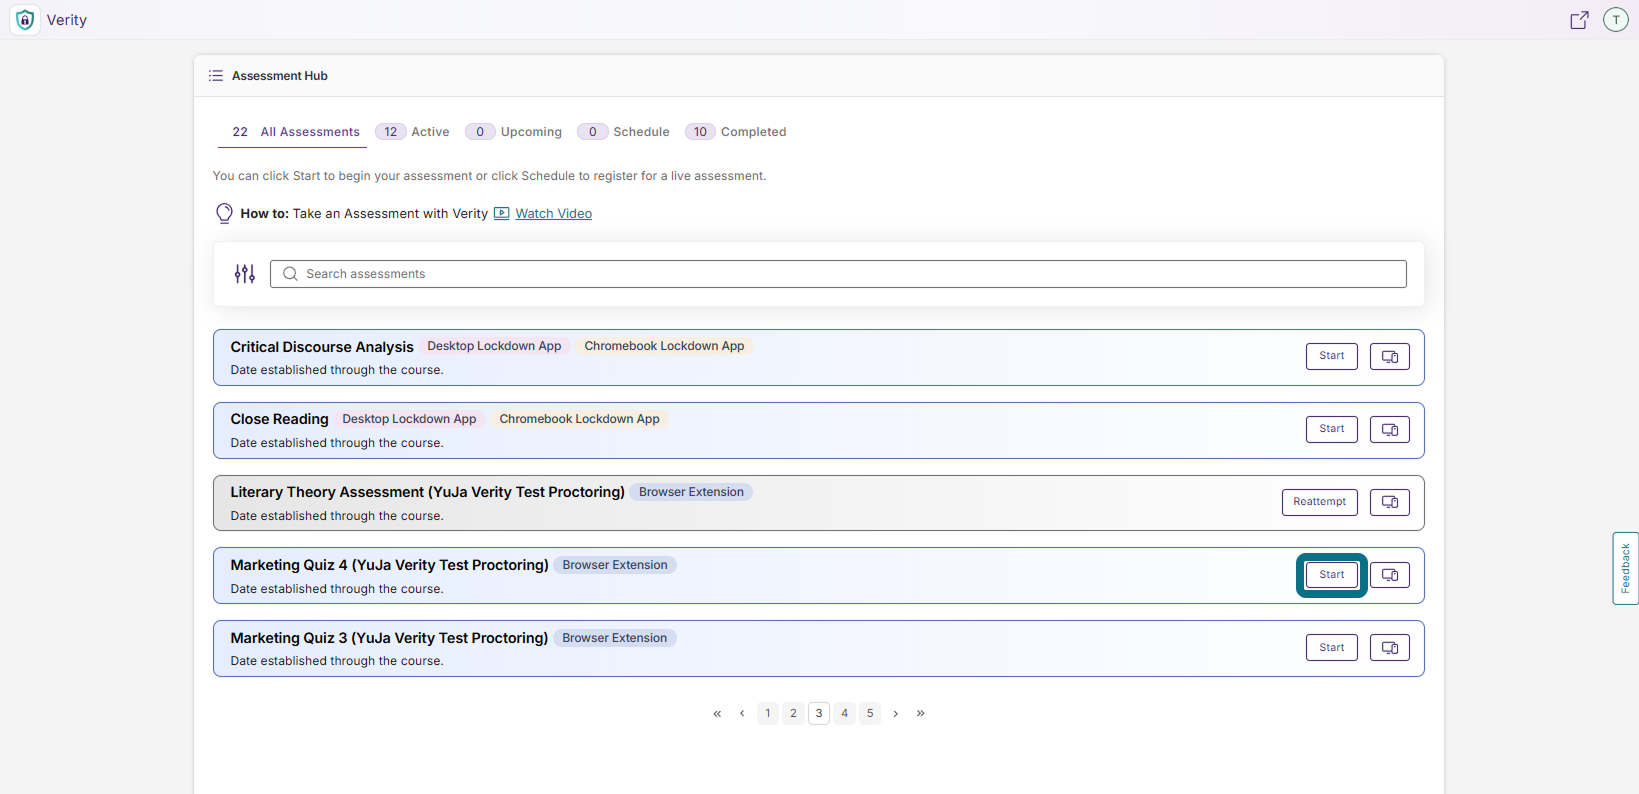Reattempt the Literary Theory Assessment
Viewport: 1639px width, 794px height.
pos(1320,502)
